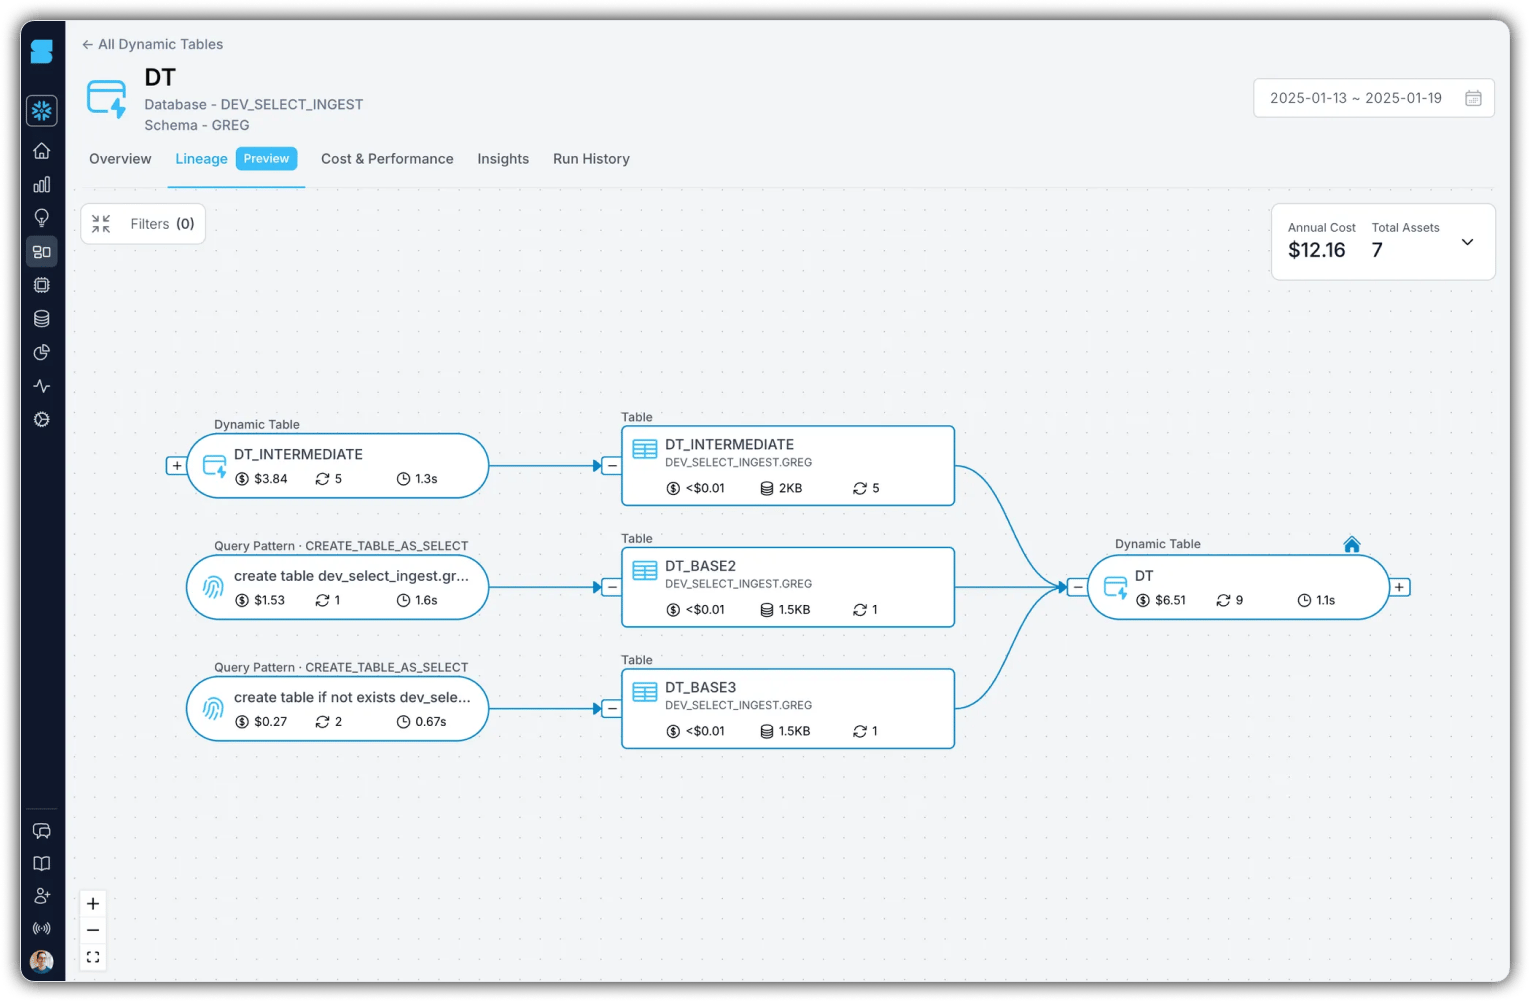Switch to Cost & Performance tab
This screenshot has height=1002, width=1530.
387,159
